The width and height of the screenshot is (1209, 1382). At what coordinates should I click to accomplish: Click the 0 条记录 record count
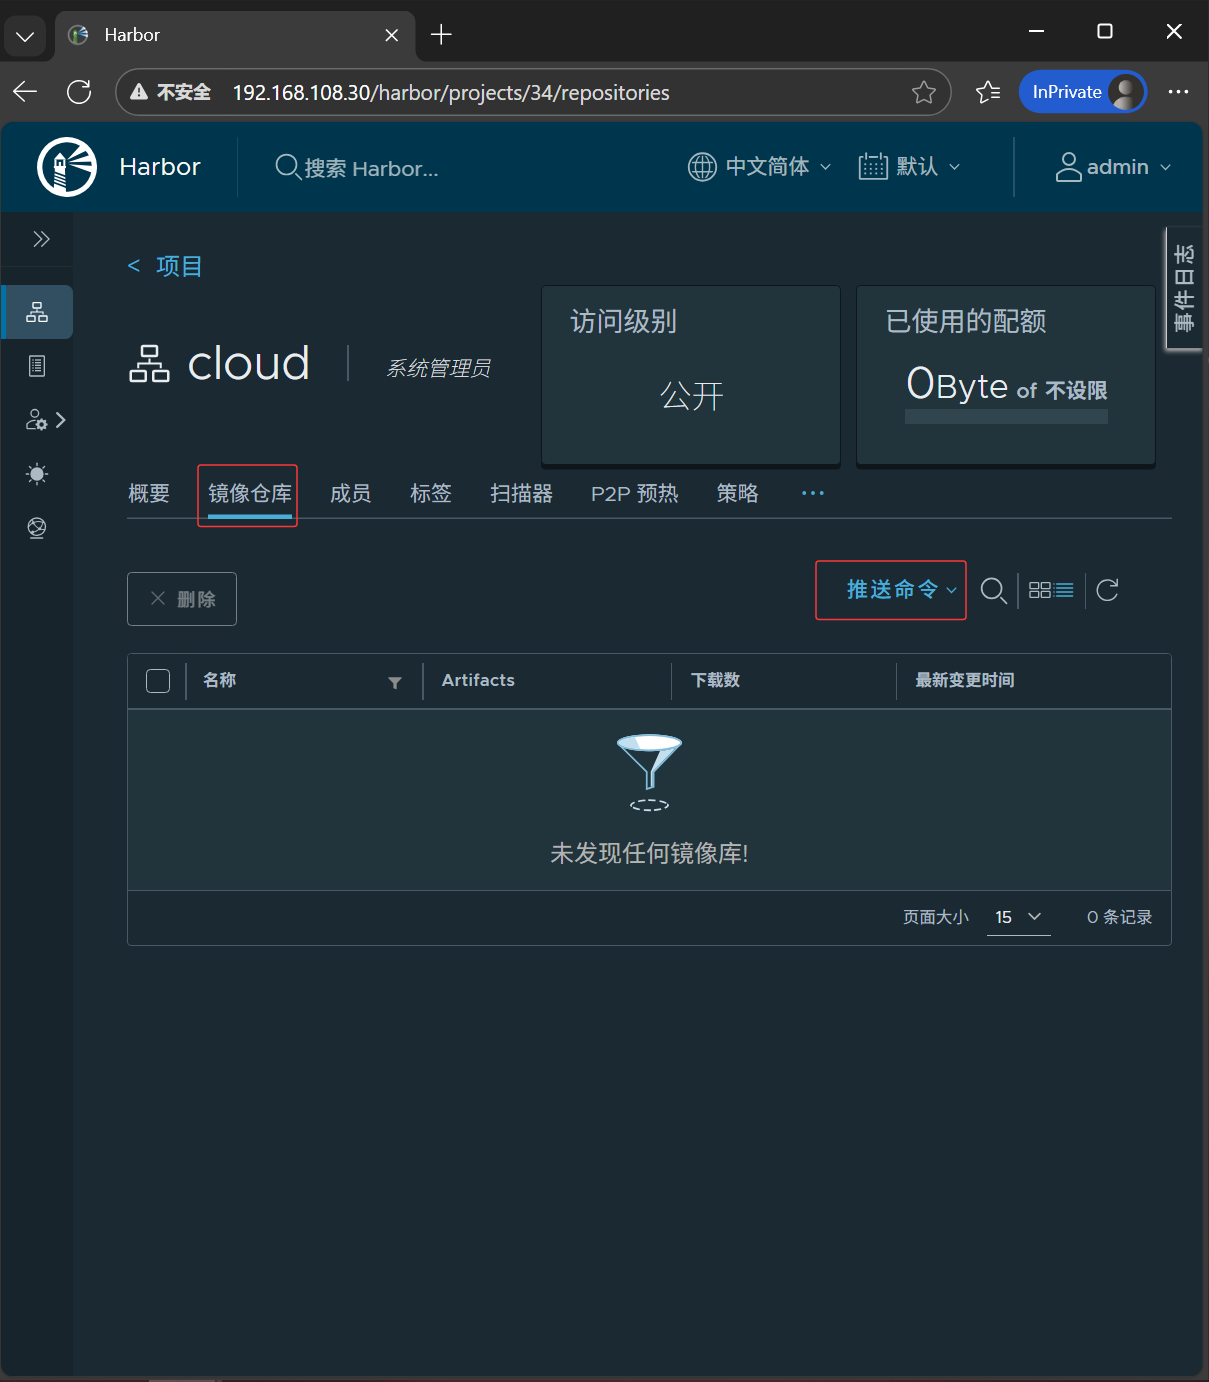click(1119, 917)
